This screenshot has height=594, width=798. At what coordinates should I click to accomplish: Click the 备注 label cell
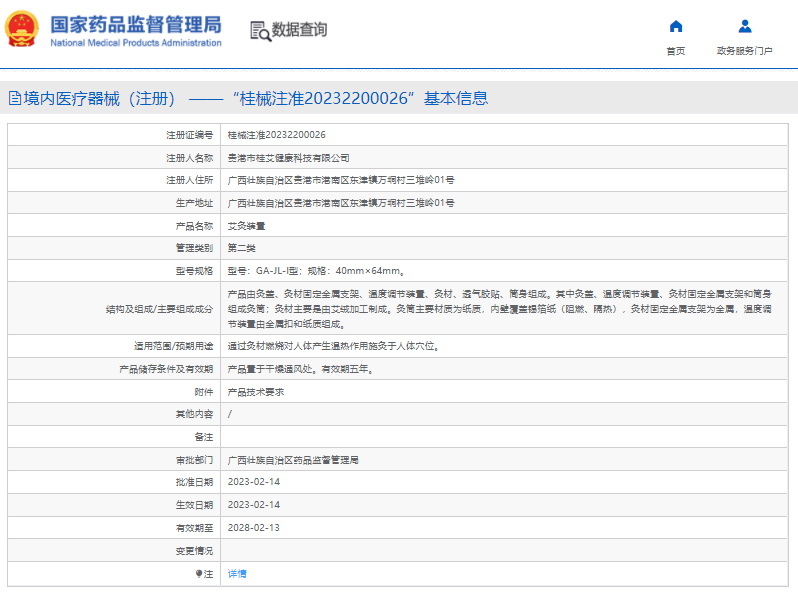(114, 437)
